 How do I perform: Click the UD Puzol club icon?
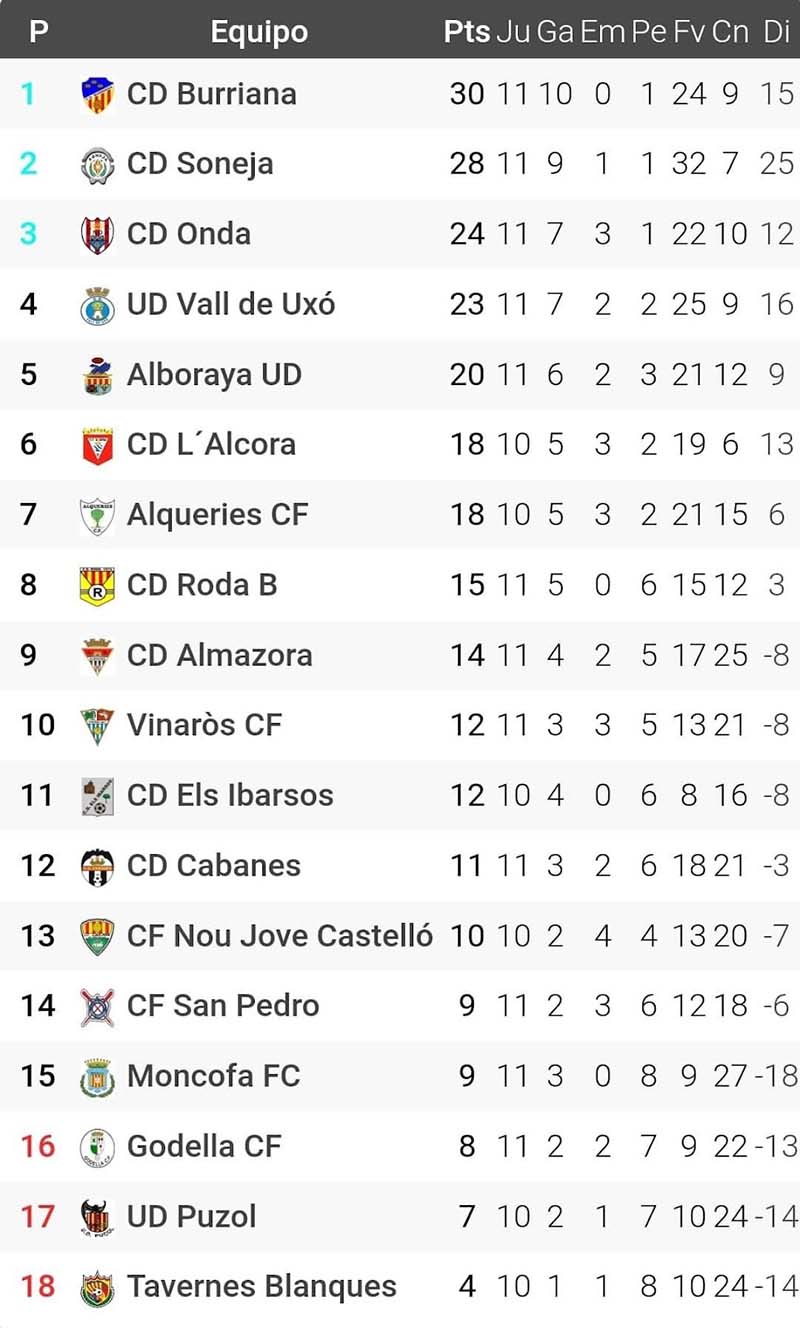click(97, 1217)
